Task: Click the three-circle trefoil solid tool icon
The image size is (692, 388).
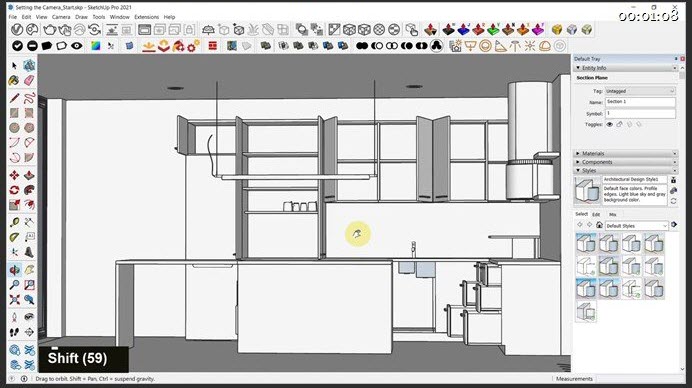Action: (436, 45)
